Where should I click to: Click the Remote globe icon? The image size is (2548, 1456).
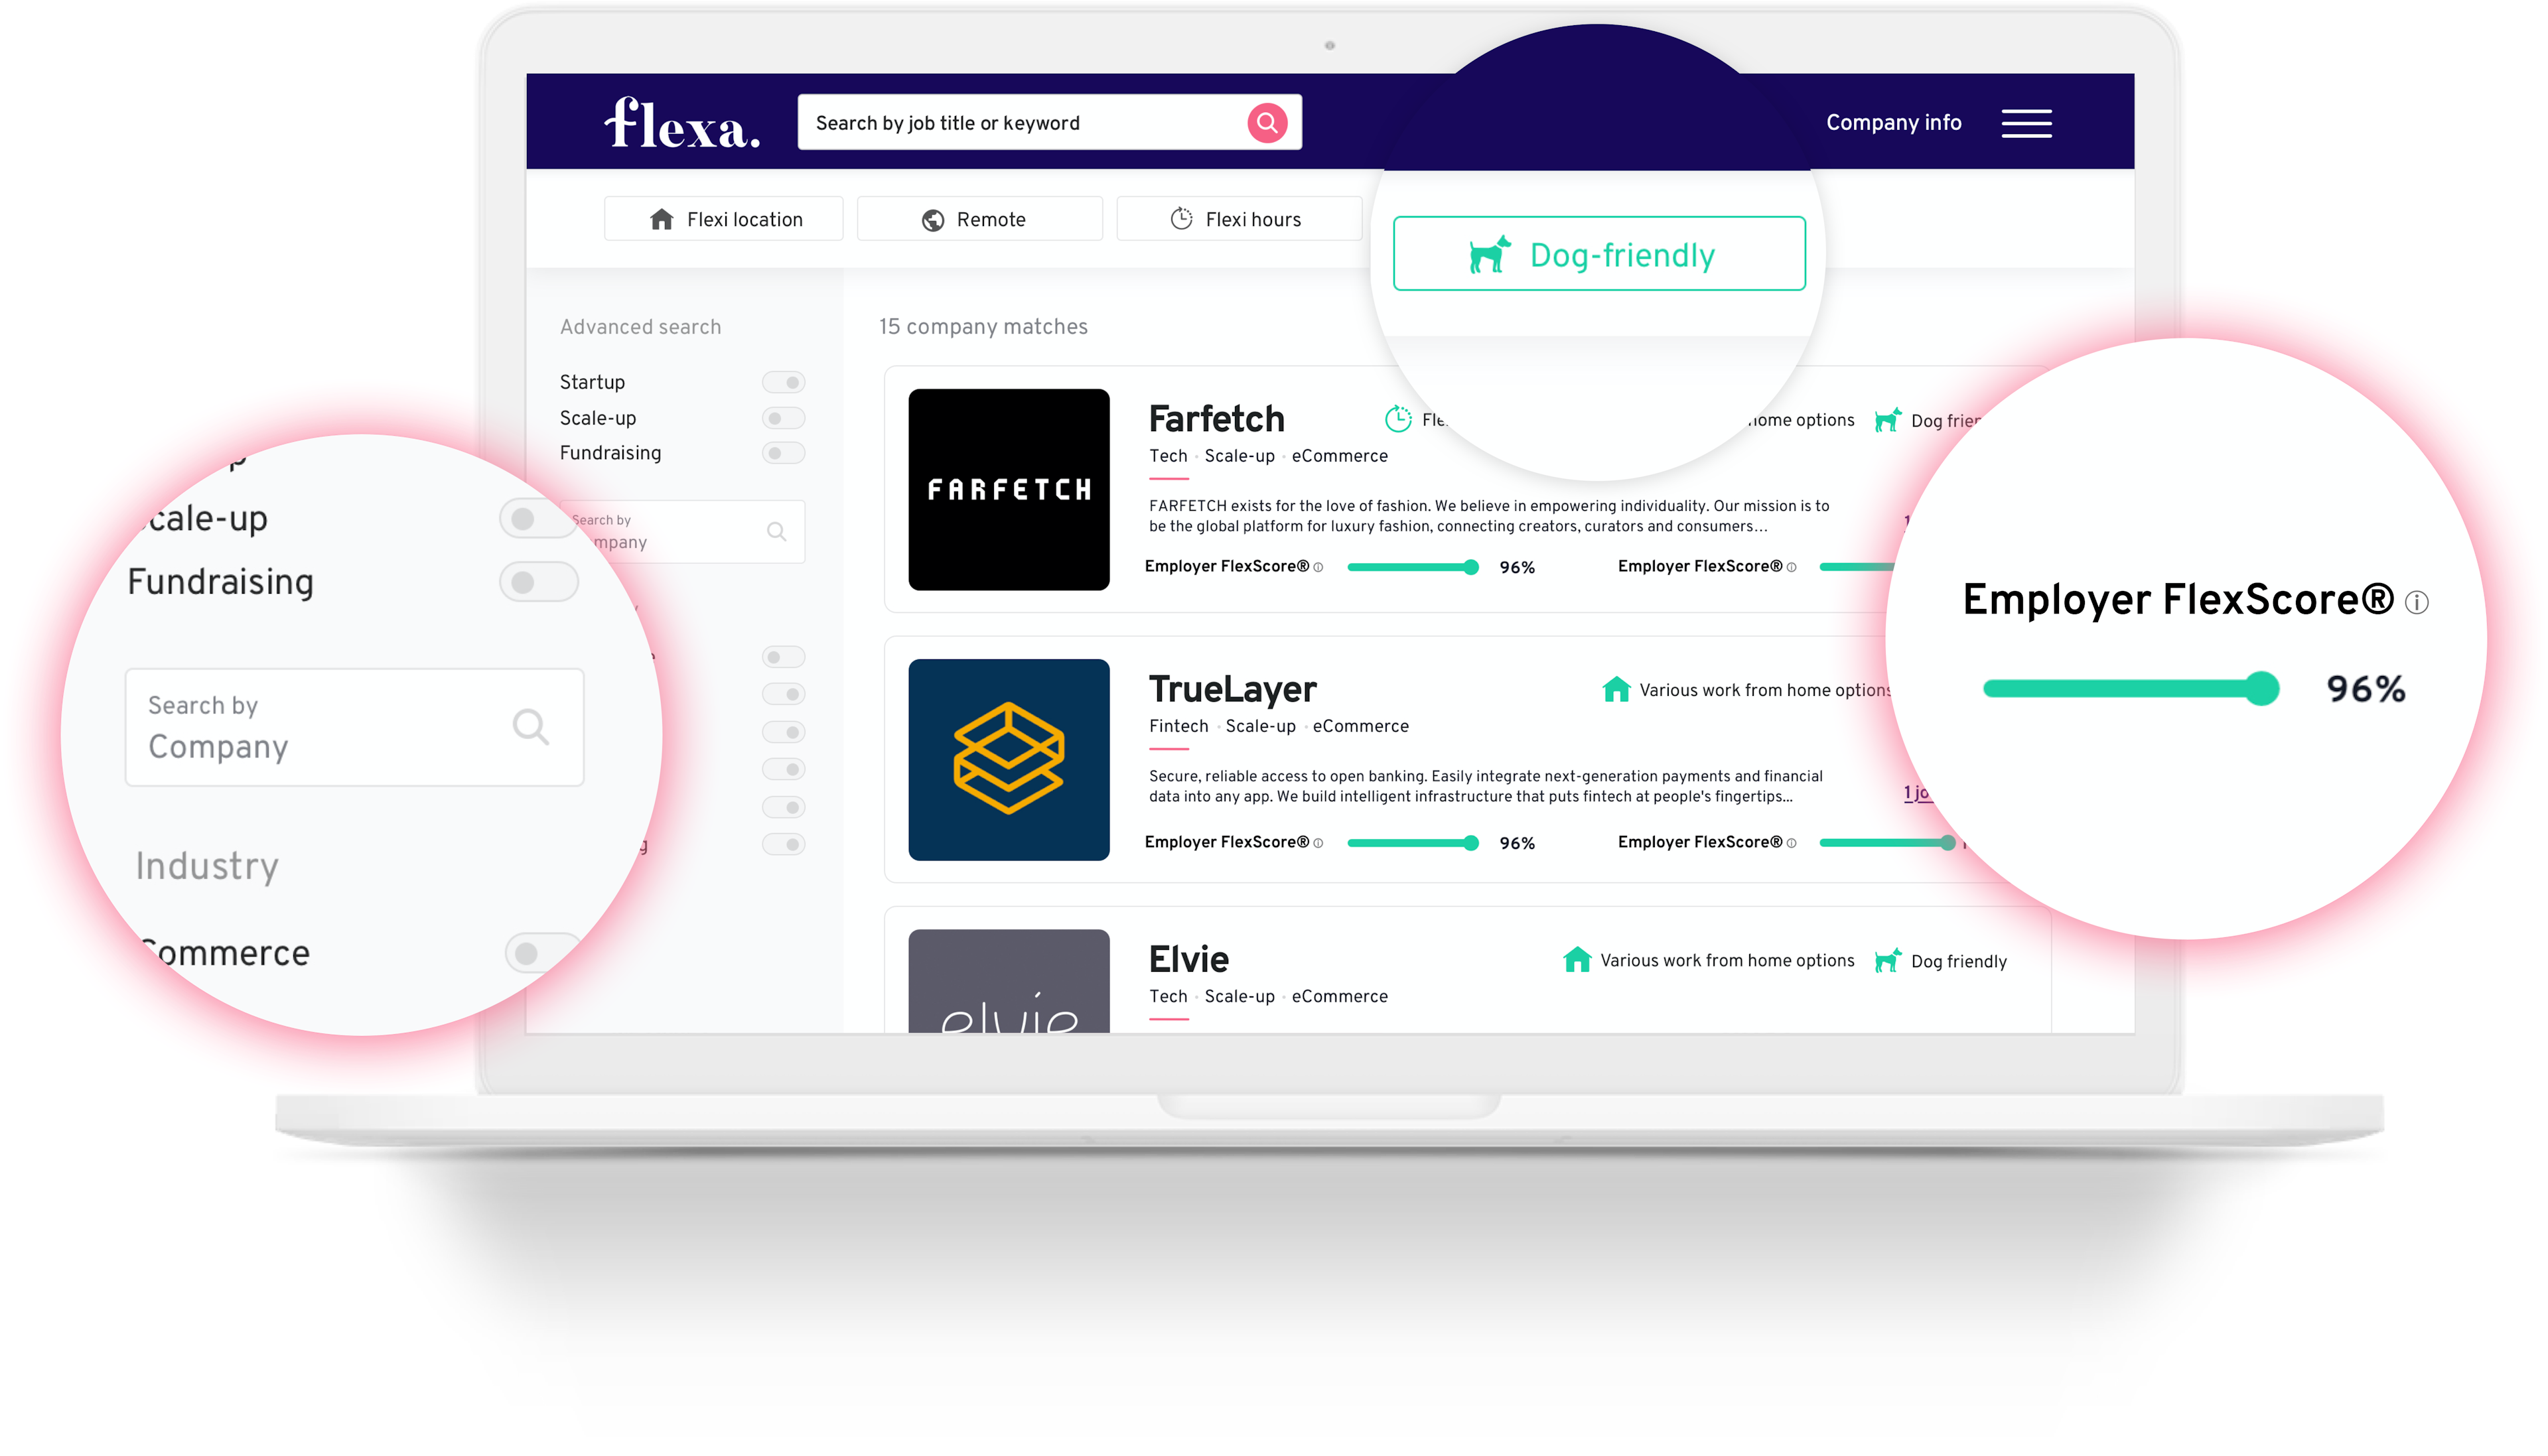pos(933,219)
